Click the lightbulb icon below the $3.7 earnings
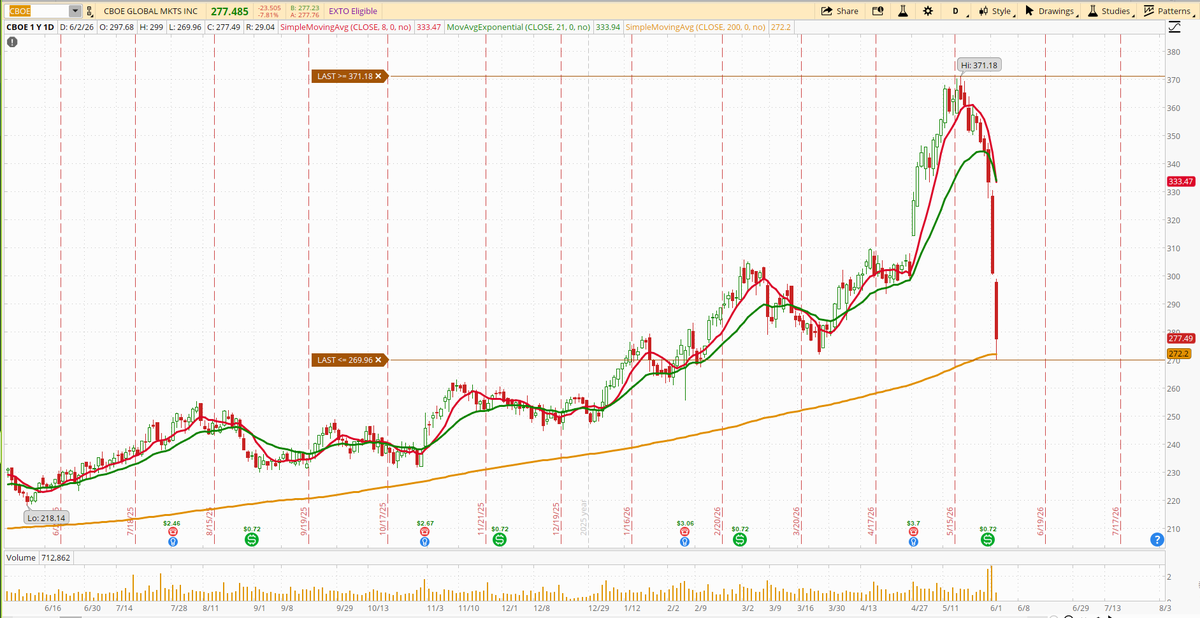 click(x=913, y=542)
